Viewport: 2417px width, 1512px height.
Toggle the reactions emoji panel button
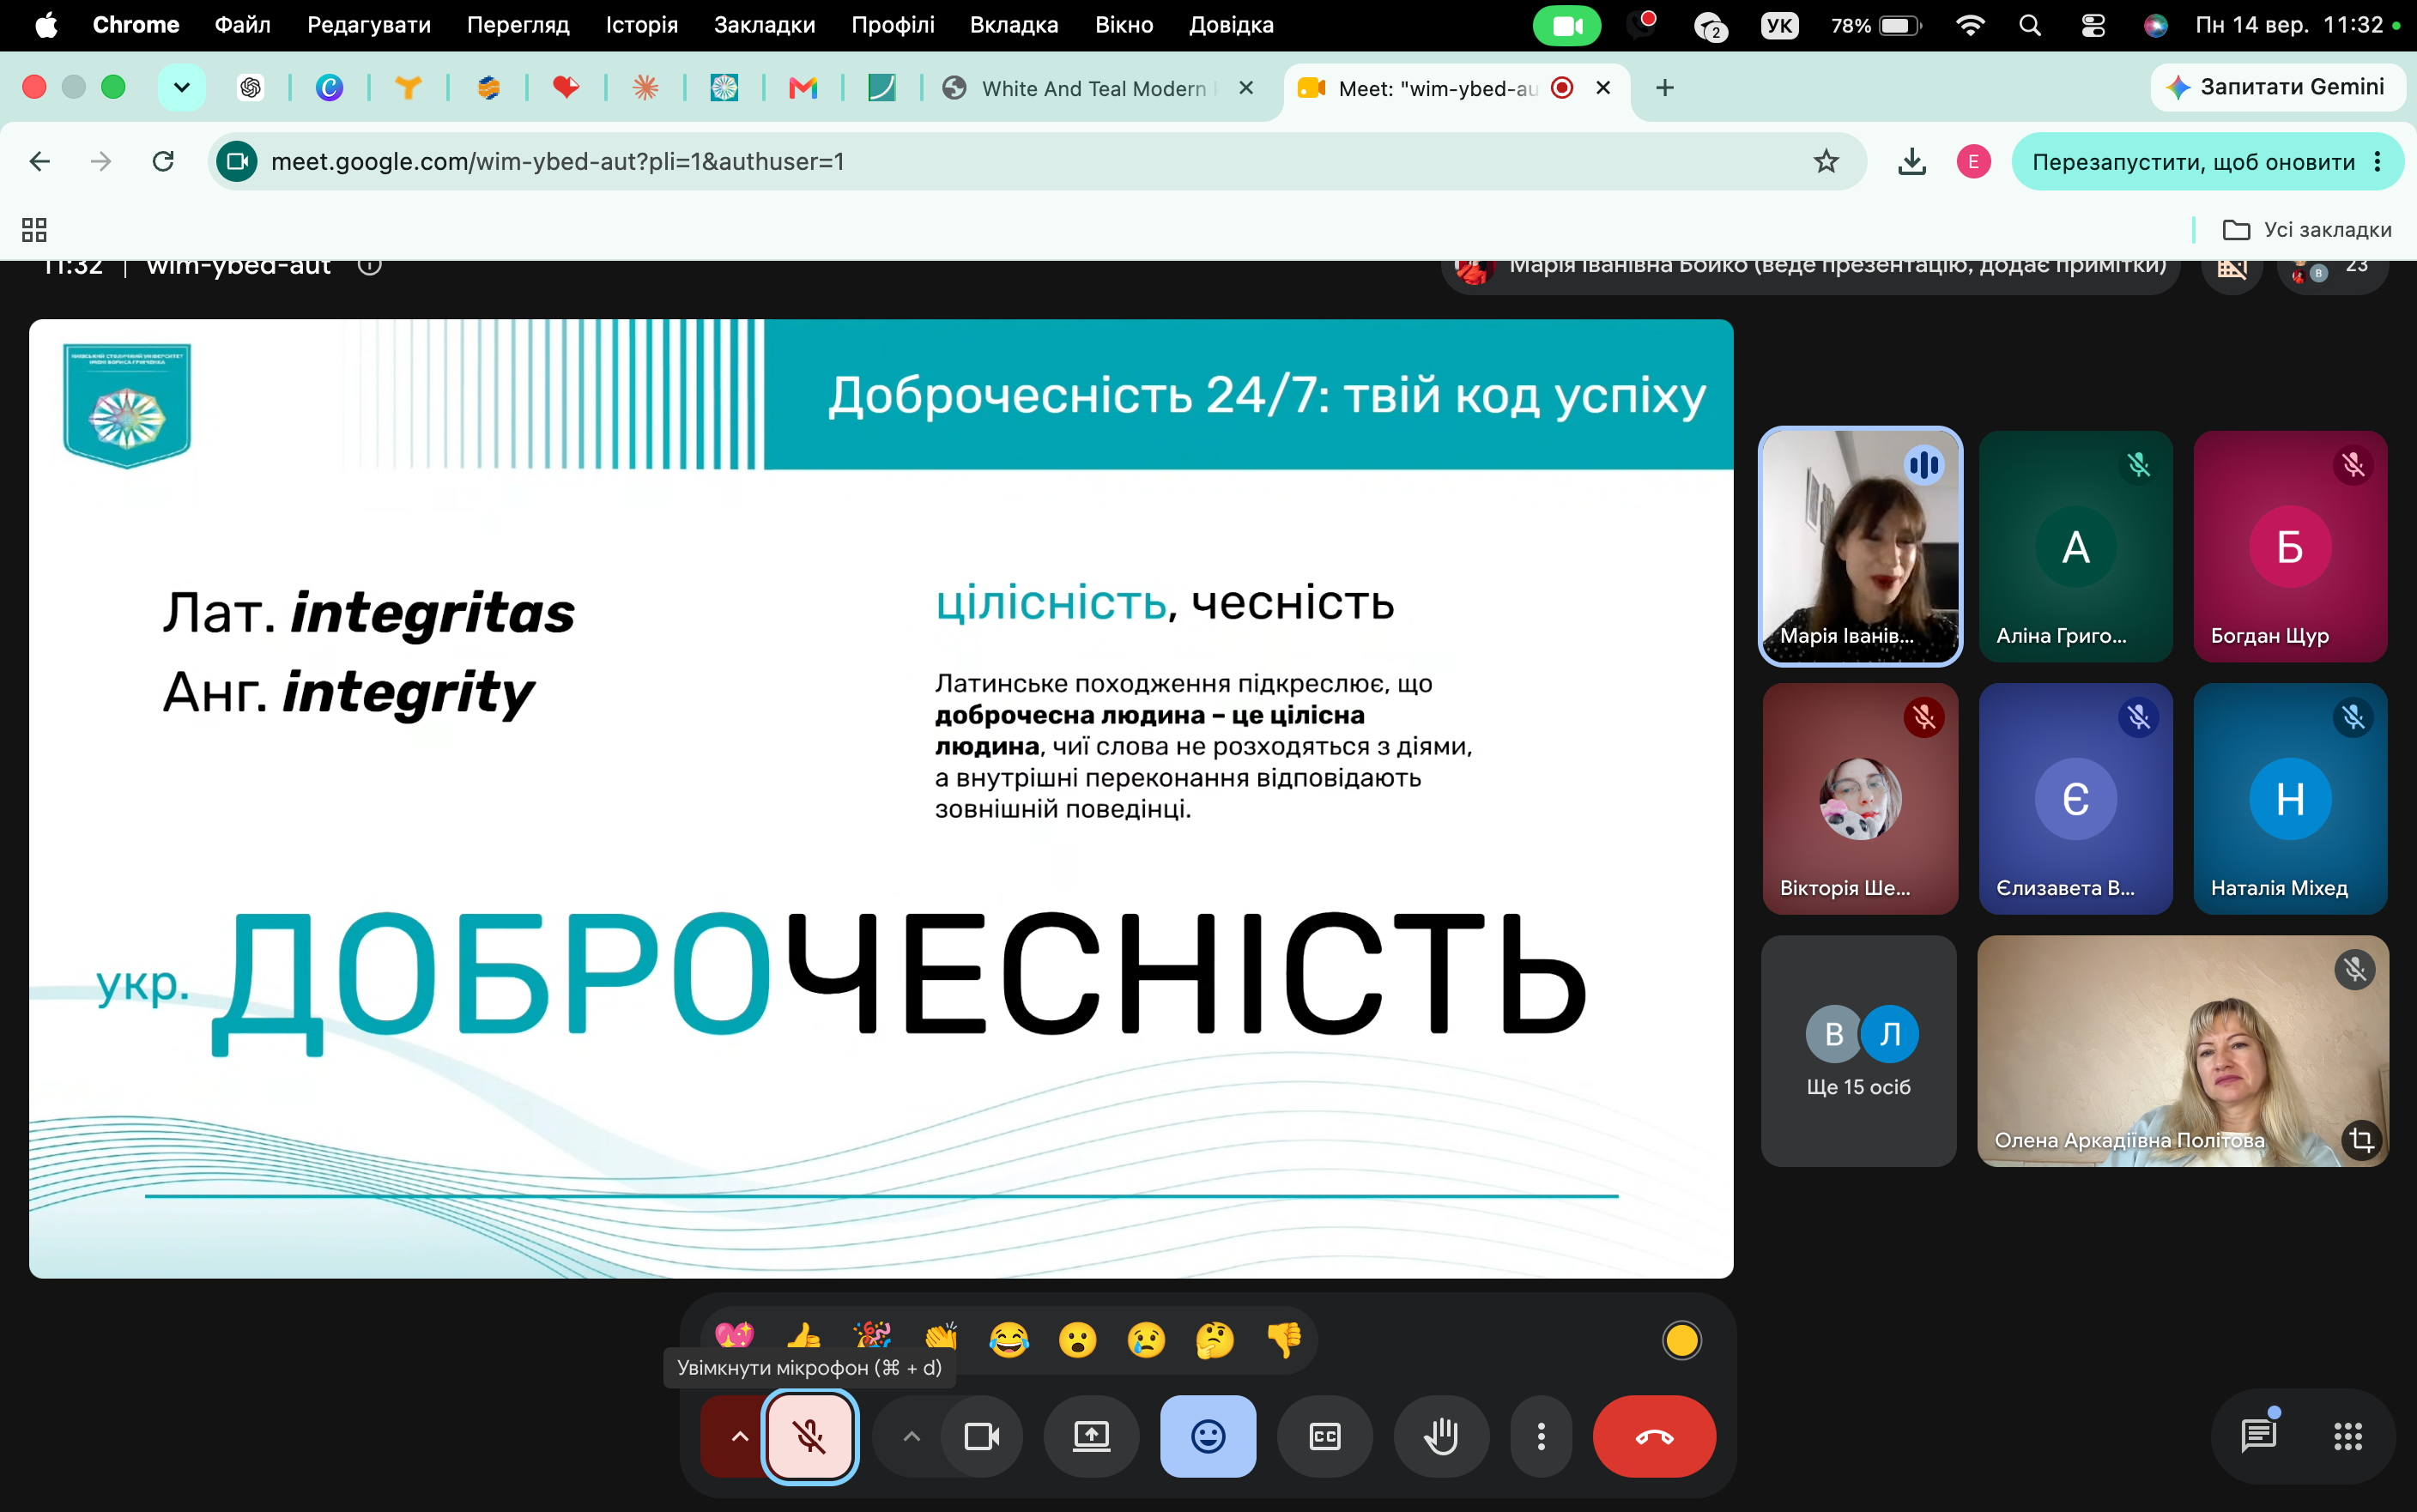pyautogui.click(x=1208, y=1436)
